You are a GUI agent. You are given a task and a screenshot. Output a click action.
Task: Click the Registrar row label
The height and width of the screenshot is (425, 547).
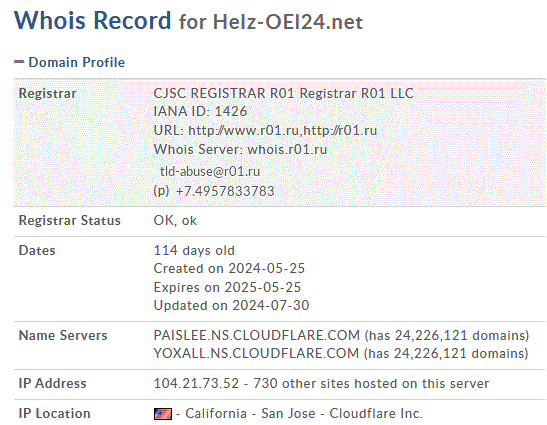(x=47, y=94)
